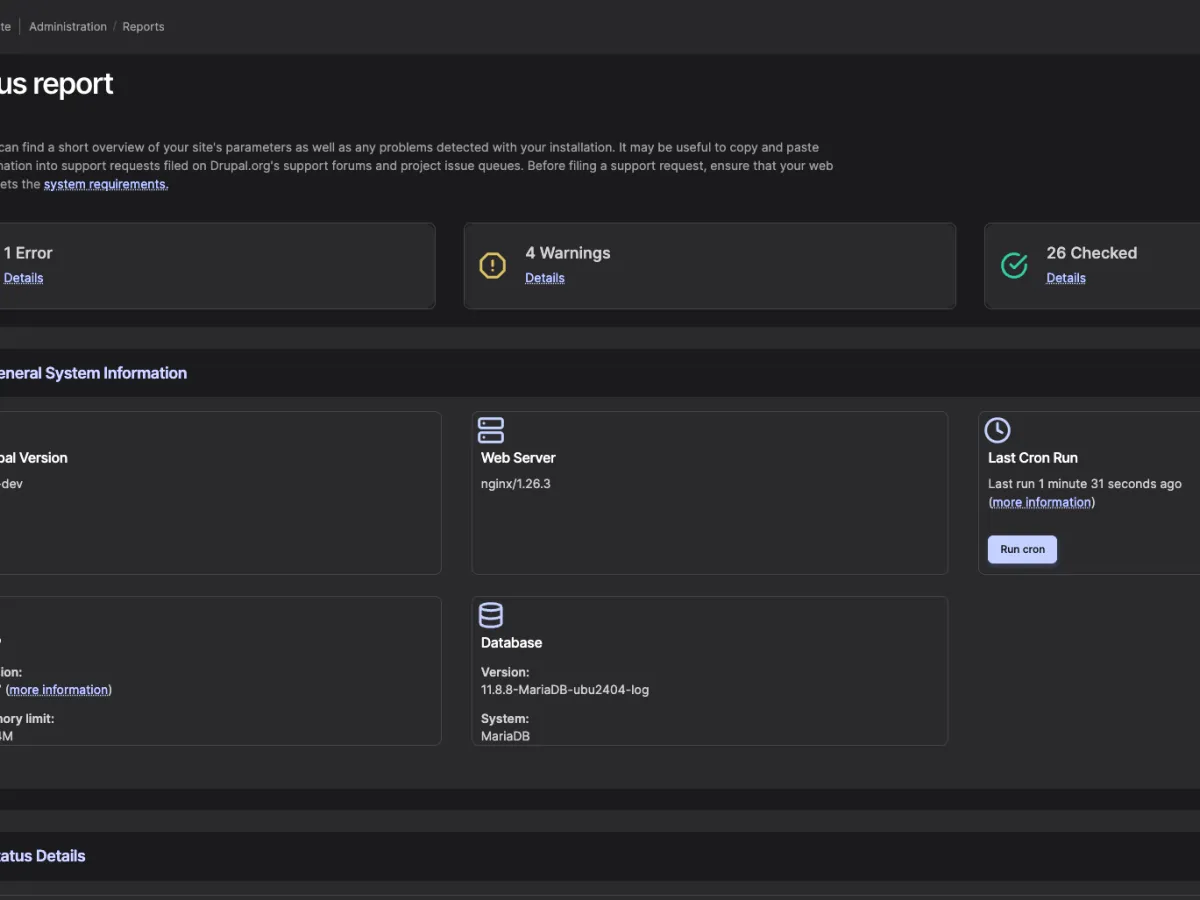This screenshot has height=900, width=1200.
Task: Click the database cylinder icon above Database
Action: (x=491, y=615)
